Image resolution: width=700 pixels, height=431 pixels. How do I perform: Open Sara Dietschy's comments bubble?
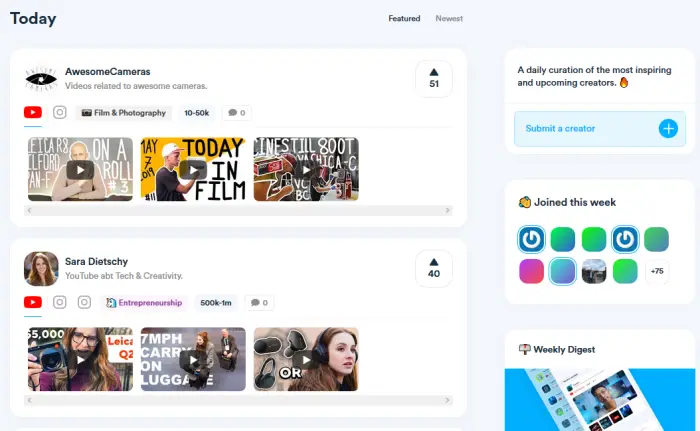pos(259,303)
